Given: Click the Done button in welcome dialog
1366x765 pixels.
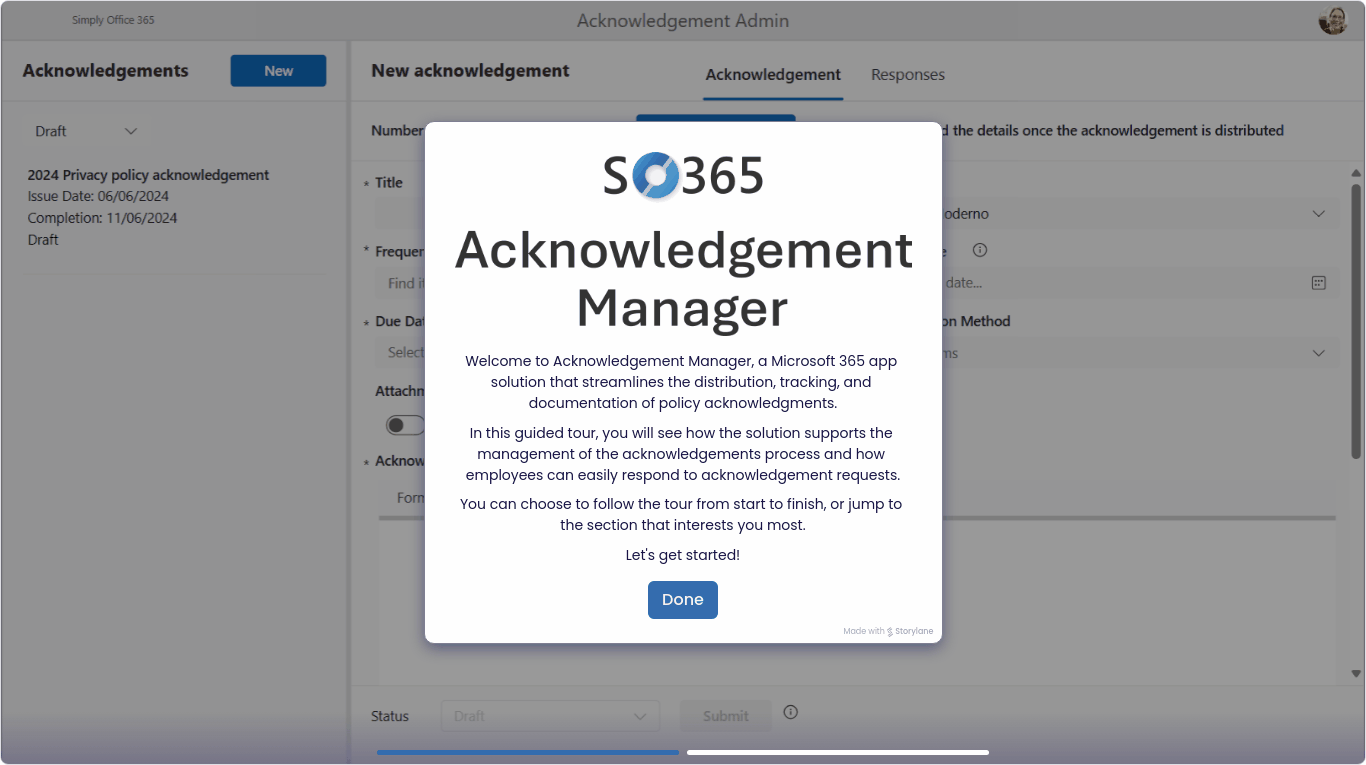Looking at the screenshot, I should pos(683,600).
